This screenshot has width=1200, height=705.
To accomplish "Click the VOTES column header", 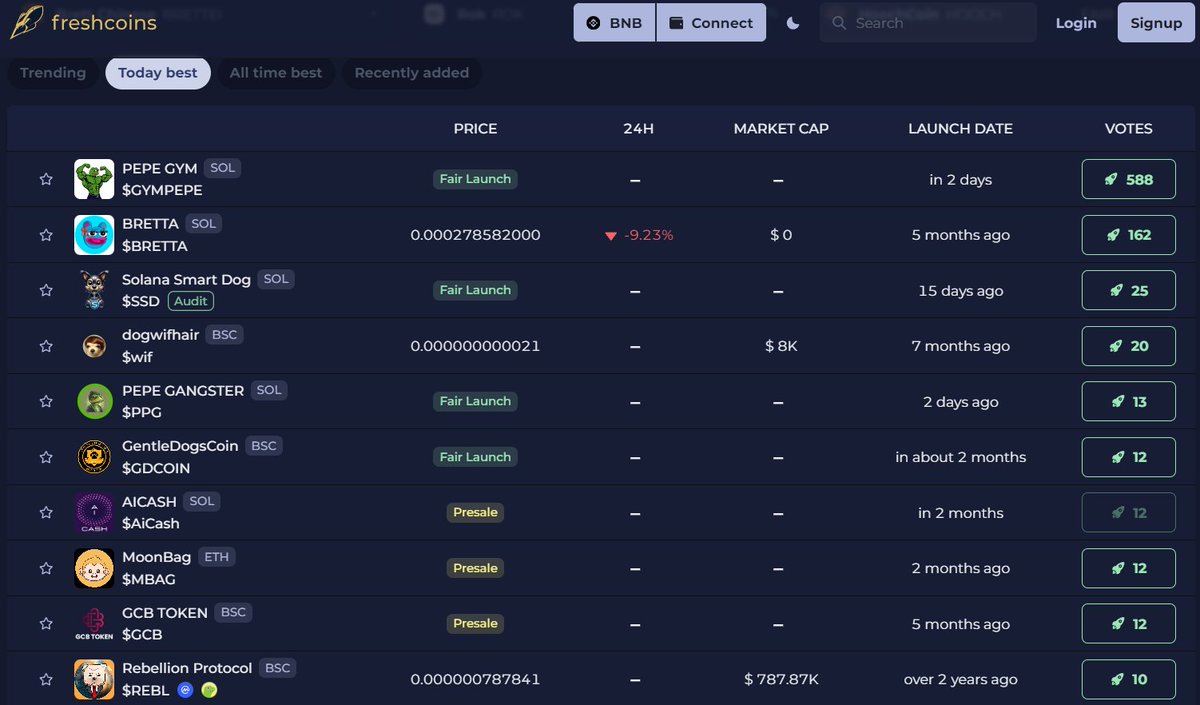I will pyautogui.click(x=1129, y=129).
